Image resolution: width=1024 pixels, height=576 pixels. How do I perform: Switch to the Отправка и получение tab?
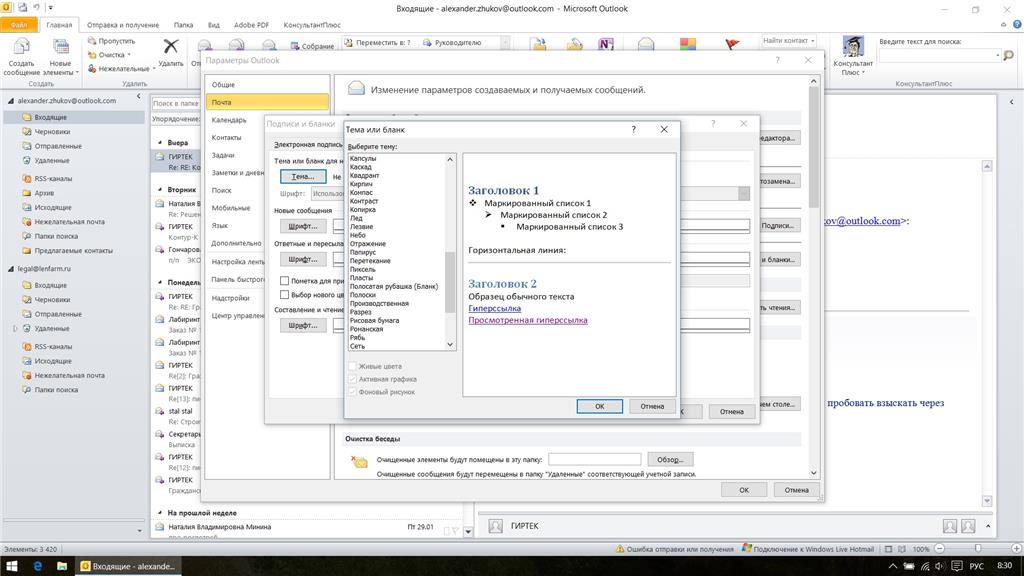tap(123, 25)
